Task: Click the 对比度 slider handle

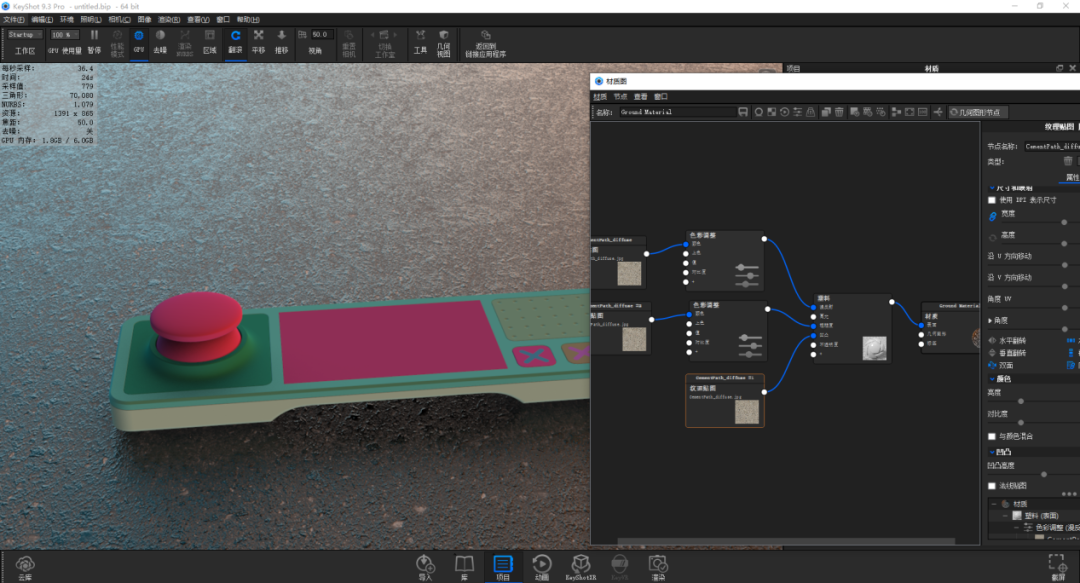Action: pyautogui.click(x=1021, y=422)
